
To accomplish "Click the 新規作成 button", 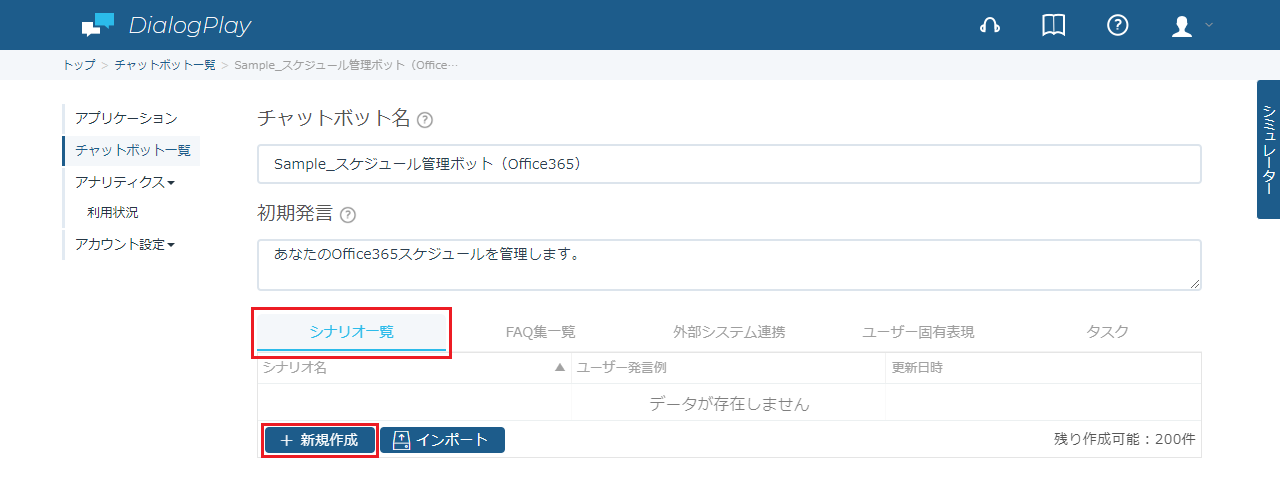I will (320, 440).
